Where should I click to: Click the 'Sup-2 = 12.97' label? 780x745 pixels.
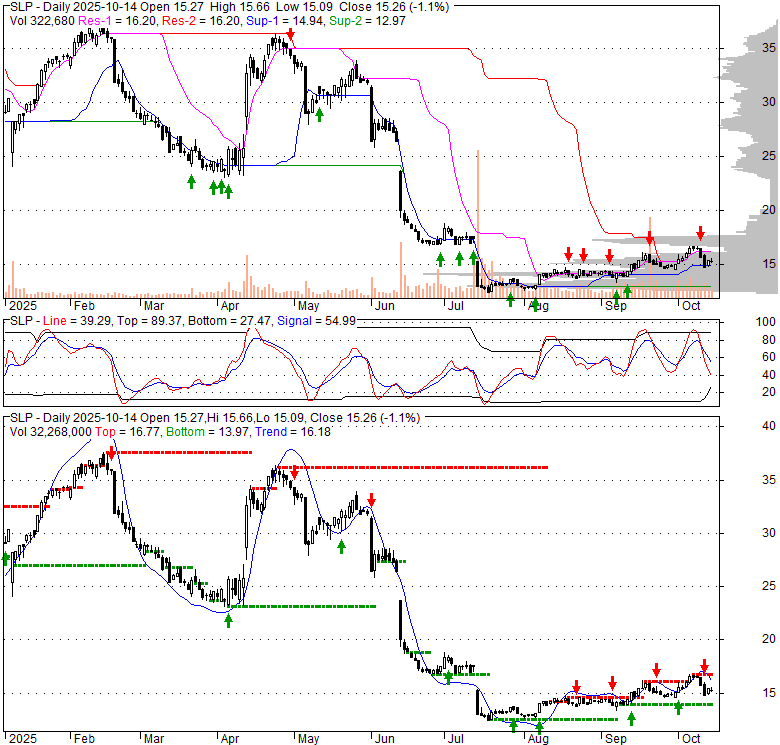367,21
